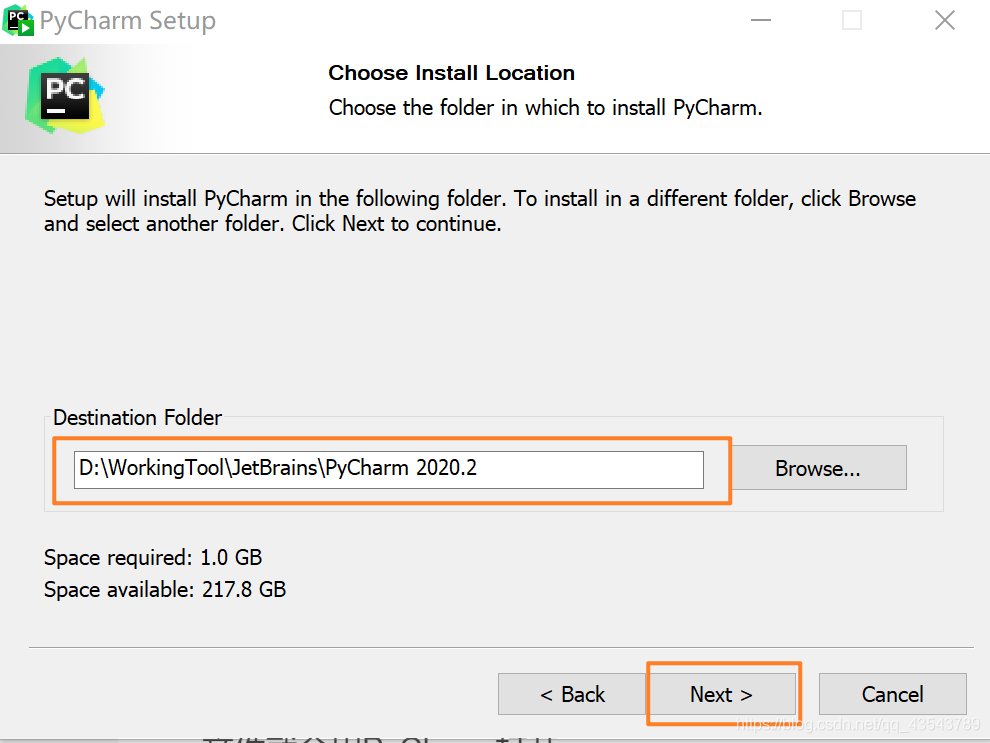The height and width of the screenshot is (743, 990).
Task: Click the Choose Install Location heading
Action: click(x=451, y=73)
